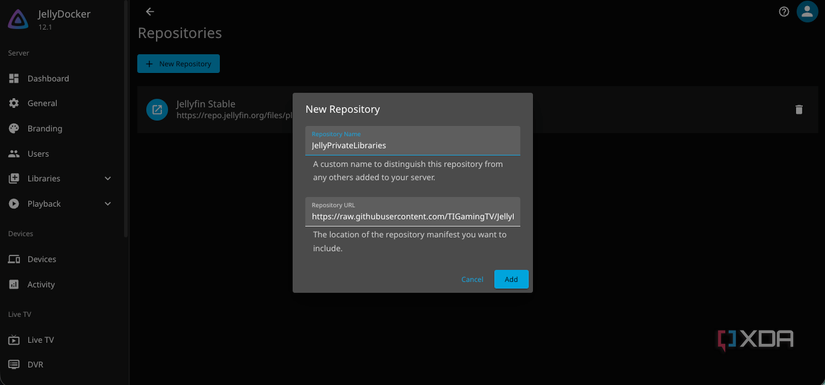Click the Dashboard grid icon
The image size is (825, 385).
pos(14,78)
